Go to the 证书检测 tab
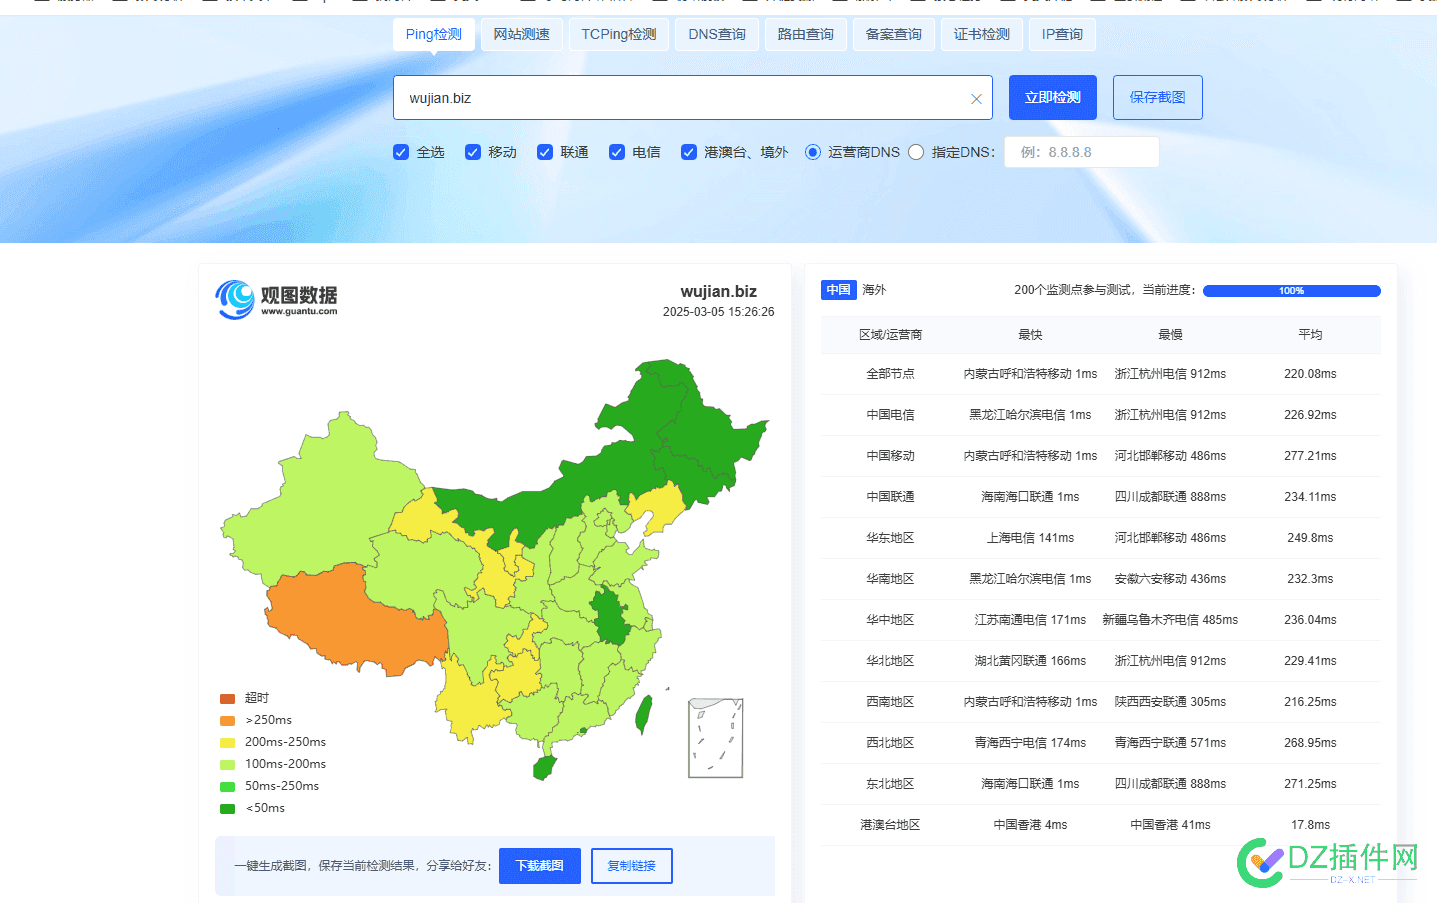The height and width of the screenshot is (903, 1437). coord(981,34)
